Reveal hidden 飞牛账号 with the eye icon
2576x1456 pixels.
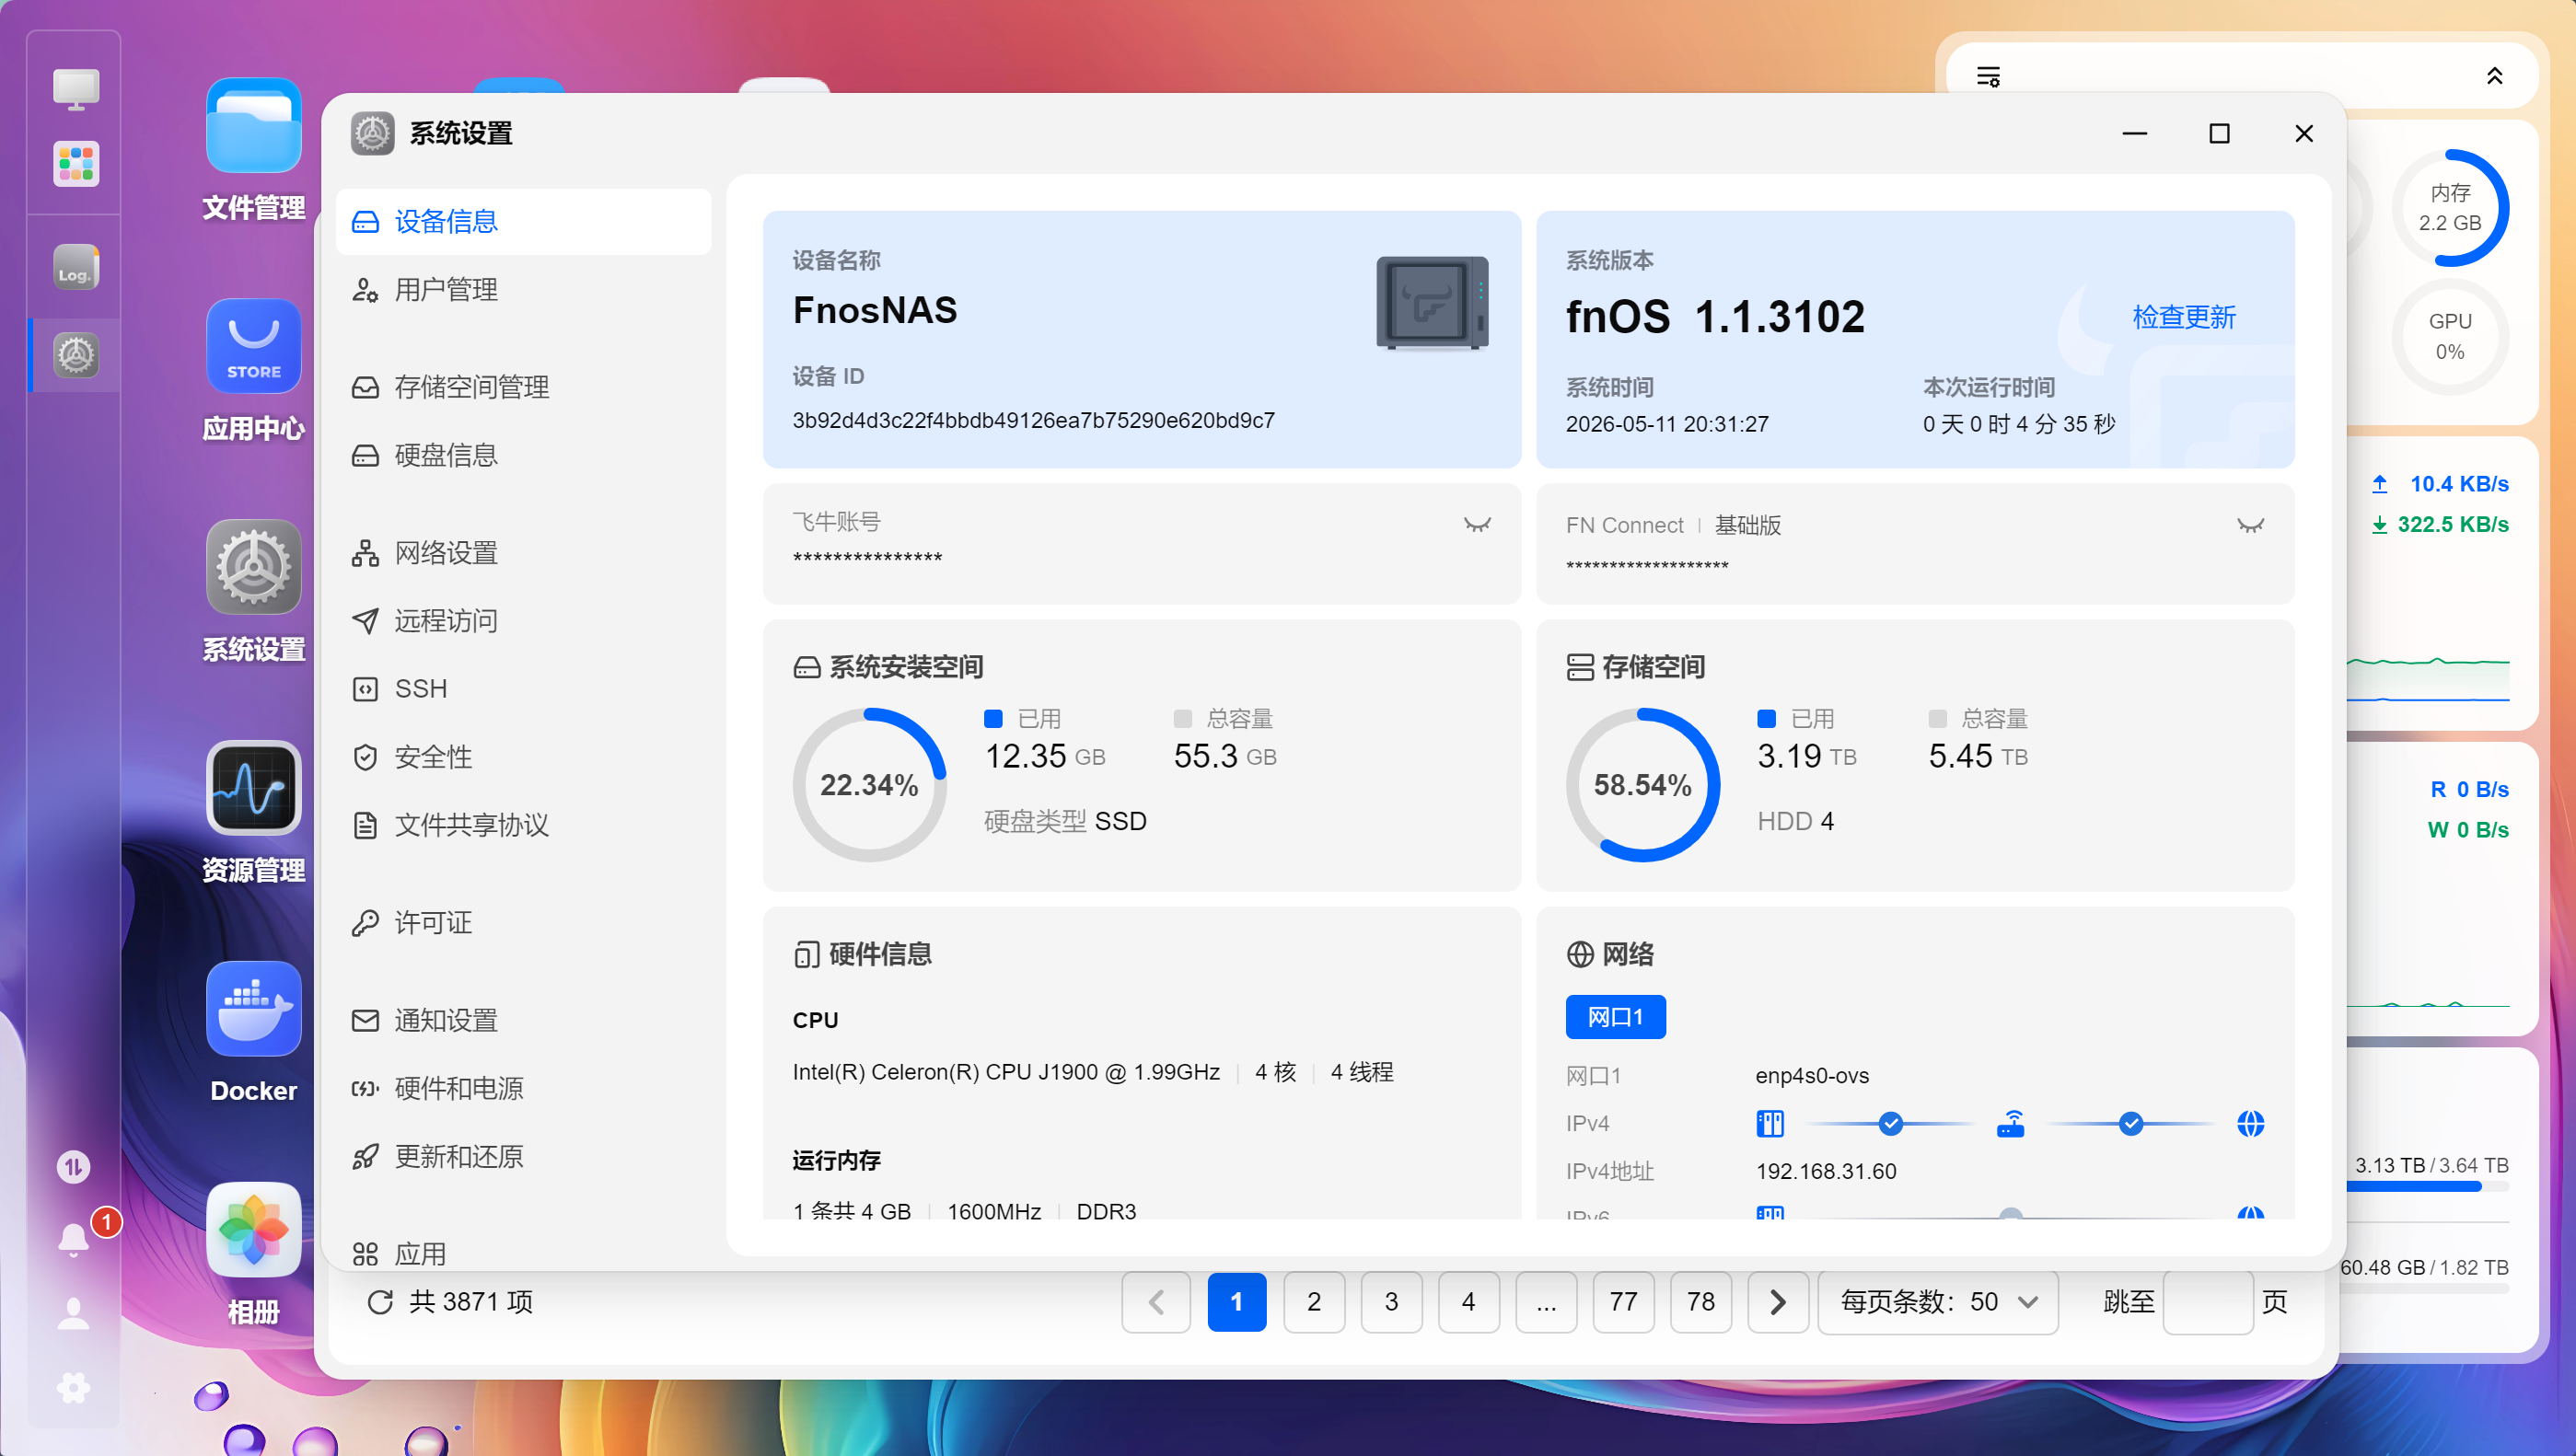tap(1477, 524)
